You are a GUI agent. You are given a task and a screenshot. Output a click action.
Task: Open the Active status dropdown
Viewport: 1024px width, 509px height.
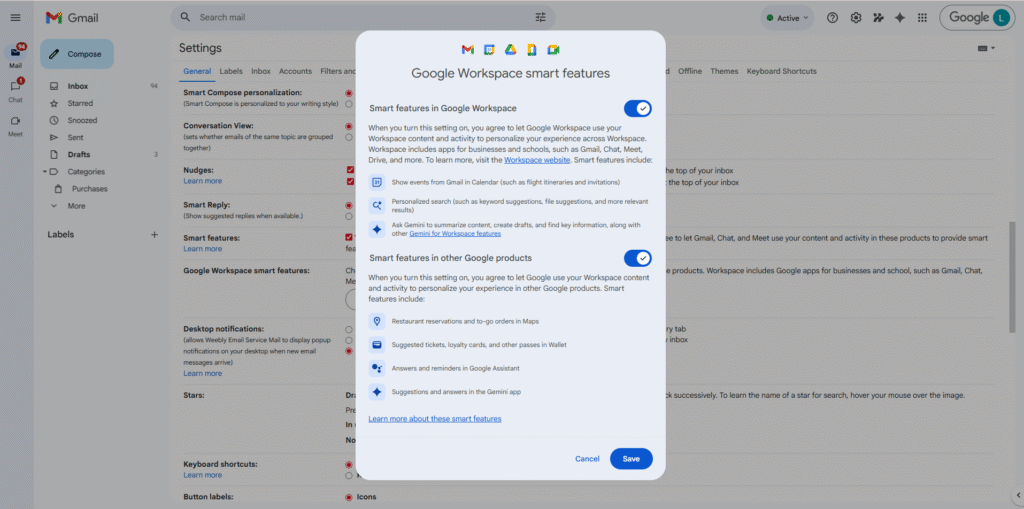(x=787, y=18)
